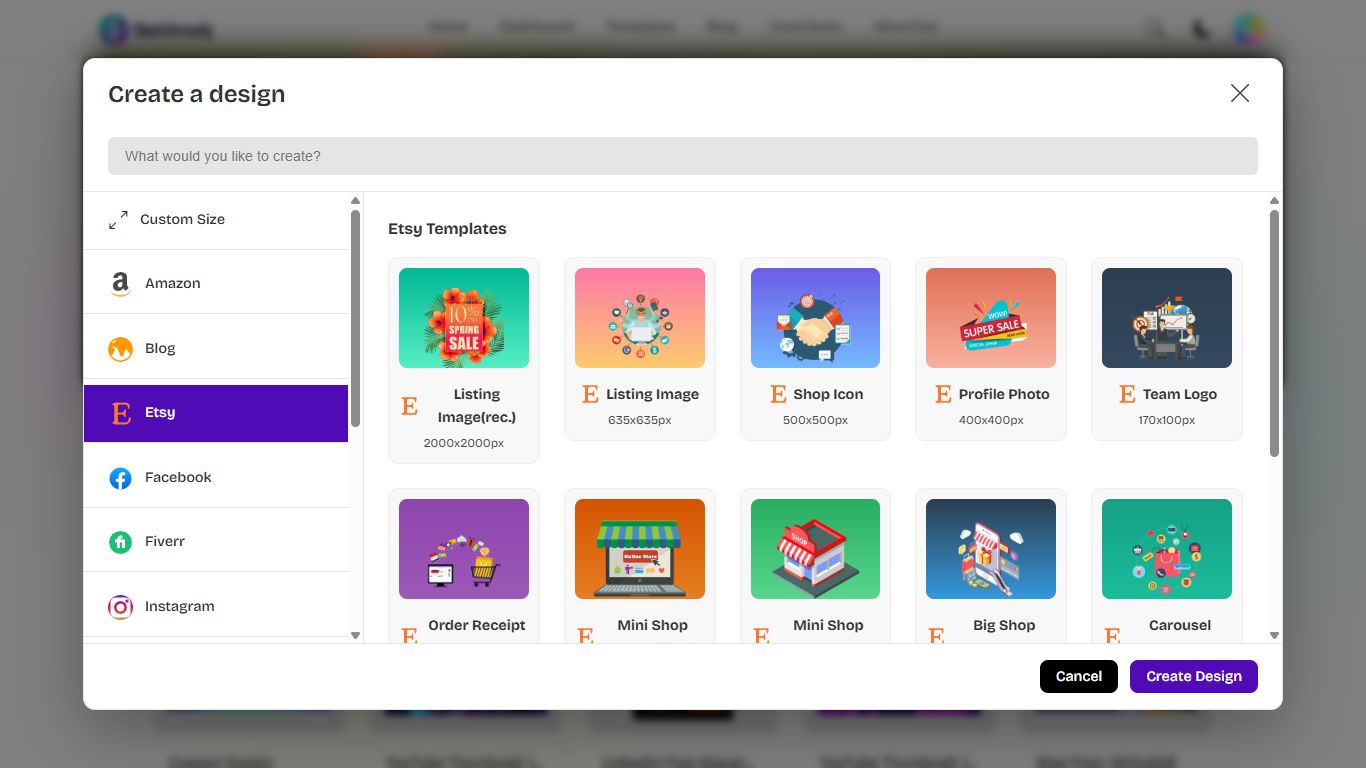Viewport: 1366px width, 768px height.
Task: Pick the Shop Icon handshake thumbnail
Action: coord(815,318)
